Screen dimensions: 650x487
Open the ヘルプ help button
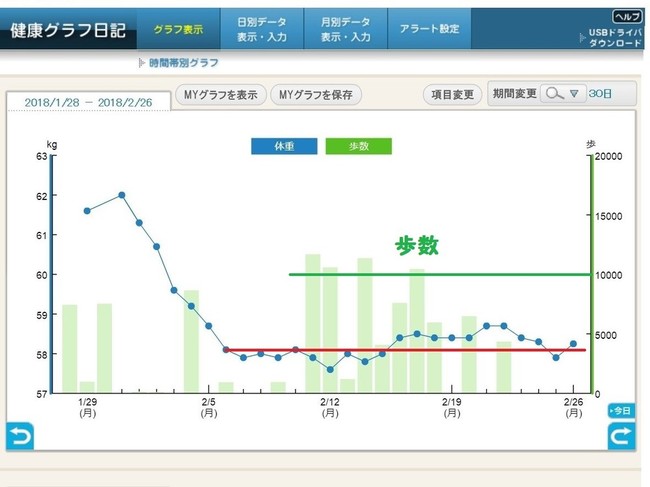coord(627,17)
